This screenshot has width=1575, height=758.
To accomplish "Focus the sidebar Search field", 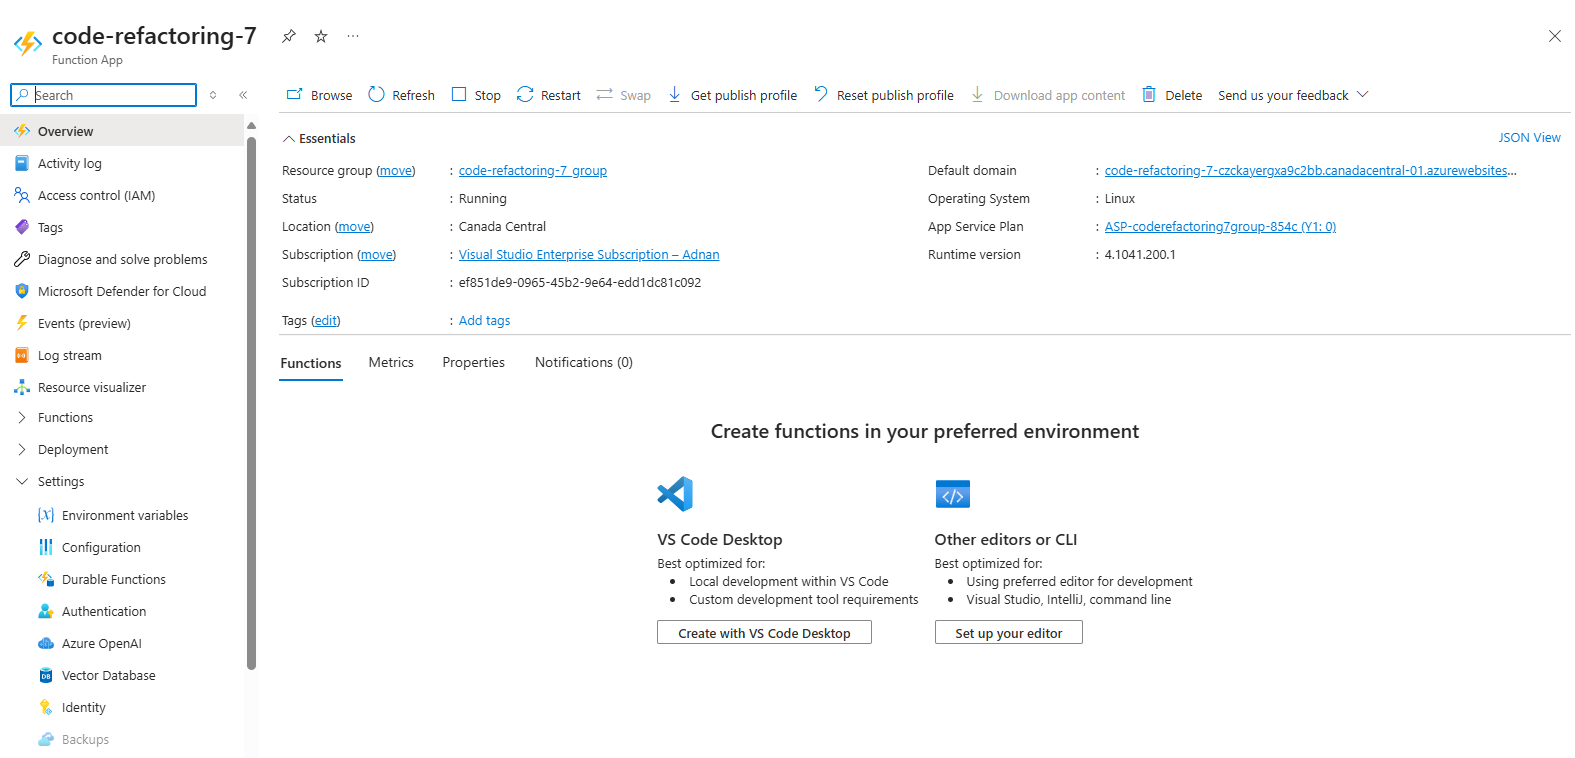I will [104, 95].
